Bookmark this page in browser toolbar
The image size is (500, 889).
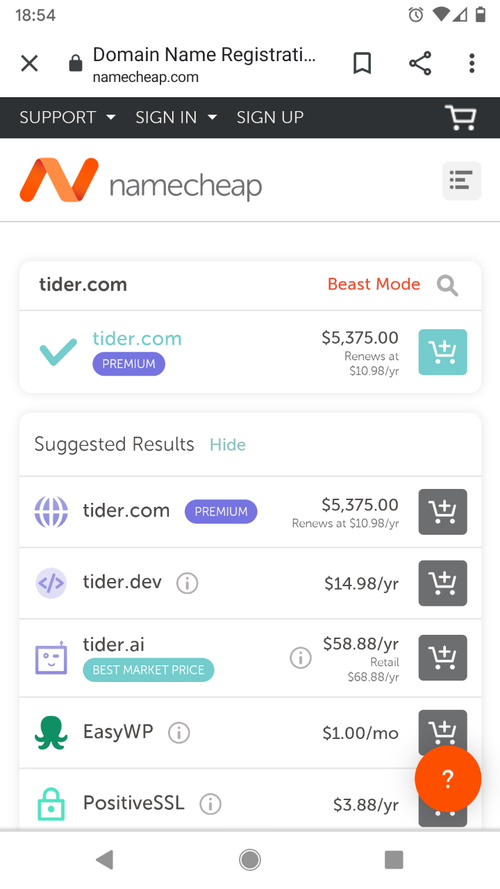coord(362,63)
